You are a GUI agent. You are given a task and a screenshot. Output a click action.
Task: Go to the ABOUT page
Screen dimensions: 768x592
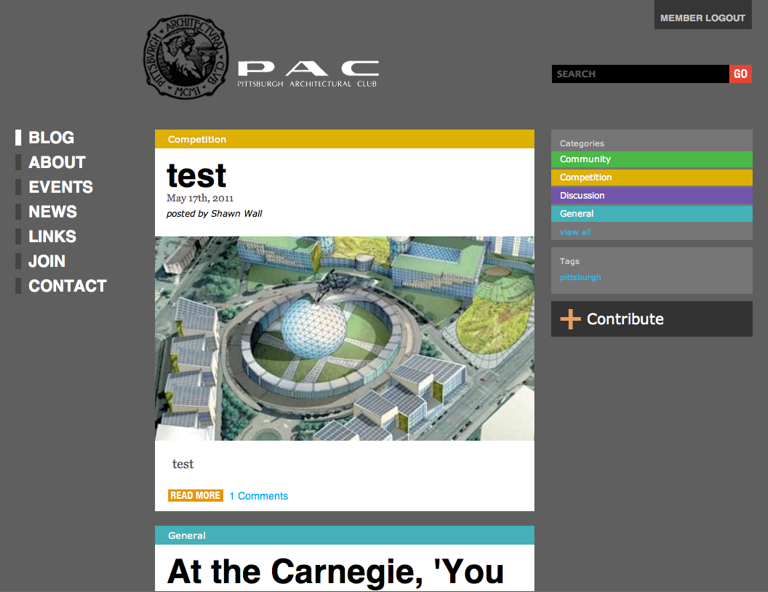click(57, 163)
